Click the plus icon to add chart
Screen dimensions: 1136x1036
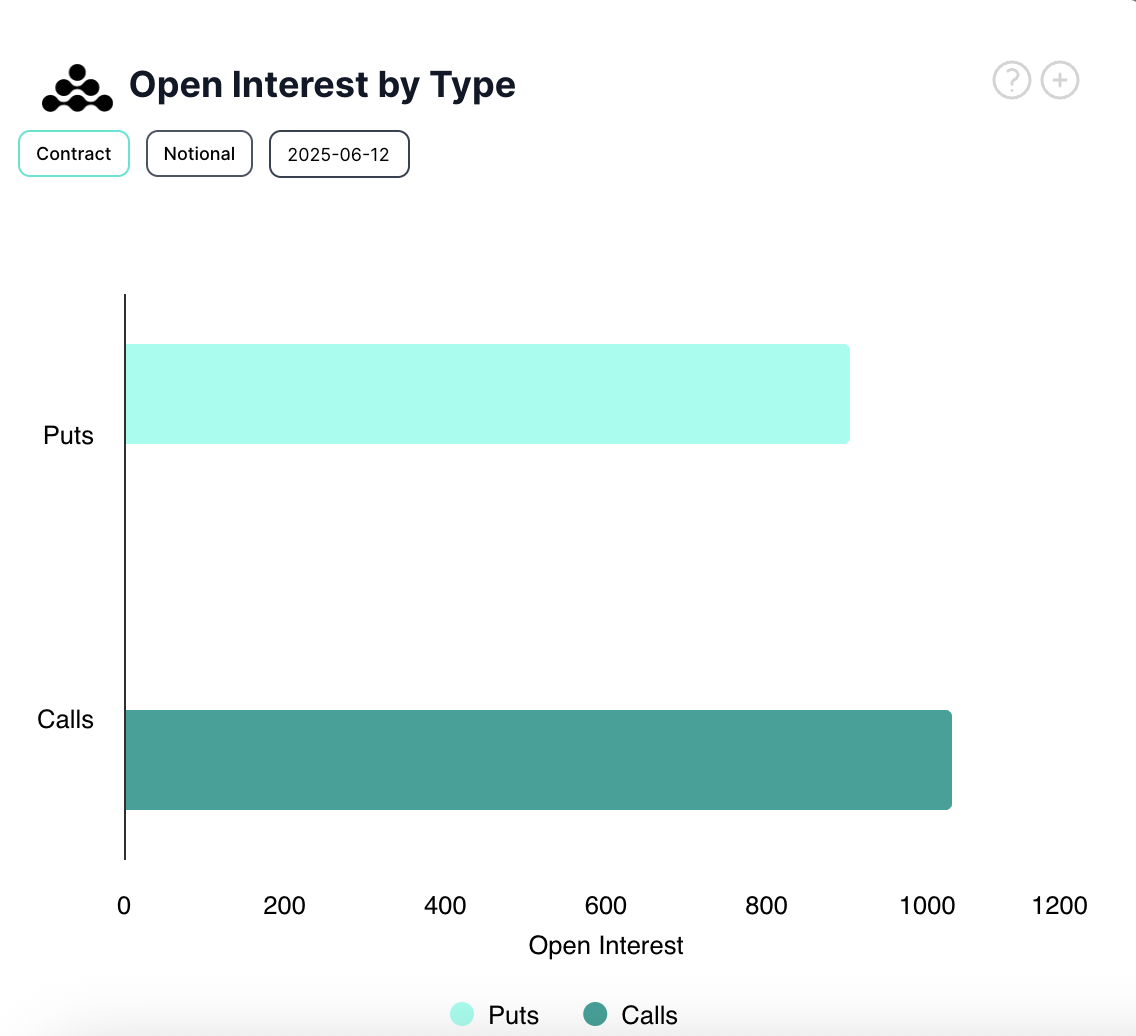pyautogui.click(x=1059, y=80)
